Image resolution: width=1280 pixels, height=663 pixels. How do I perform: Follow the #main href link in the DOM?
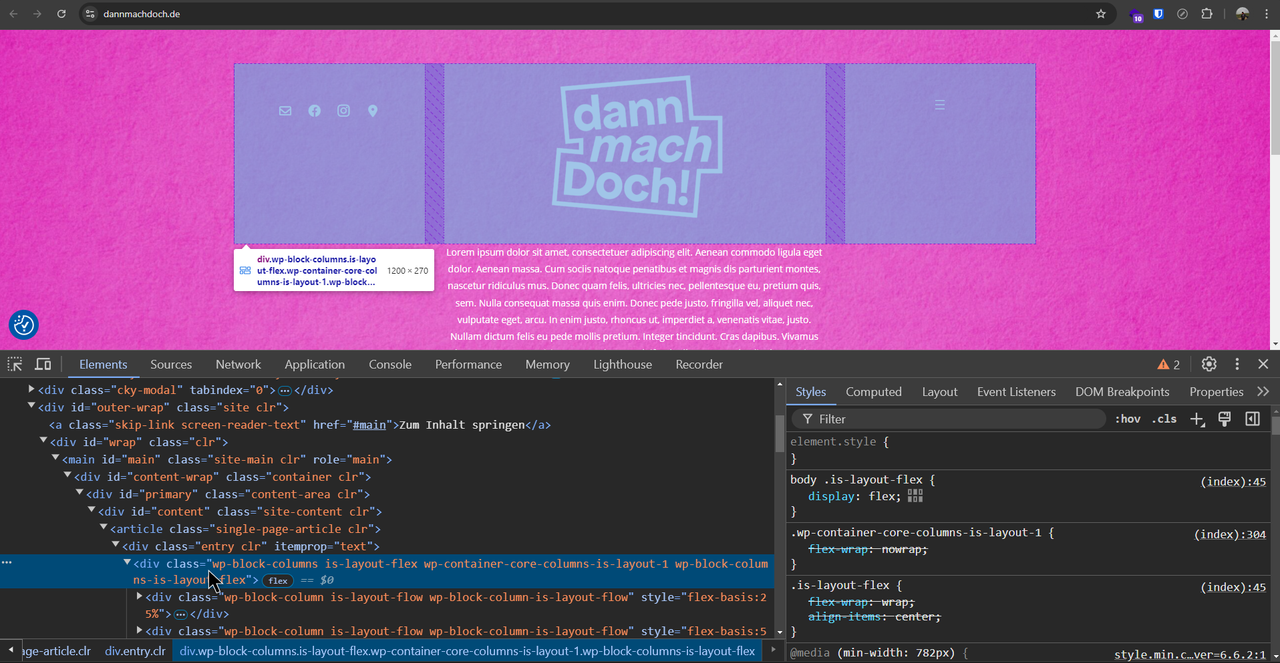[x=370, y=425]
